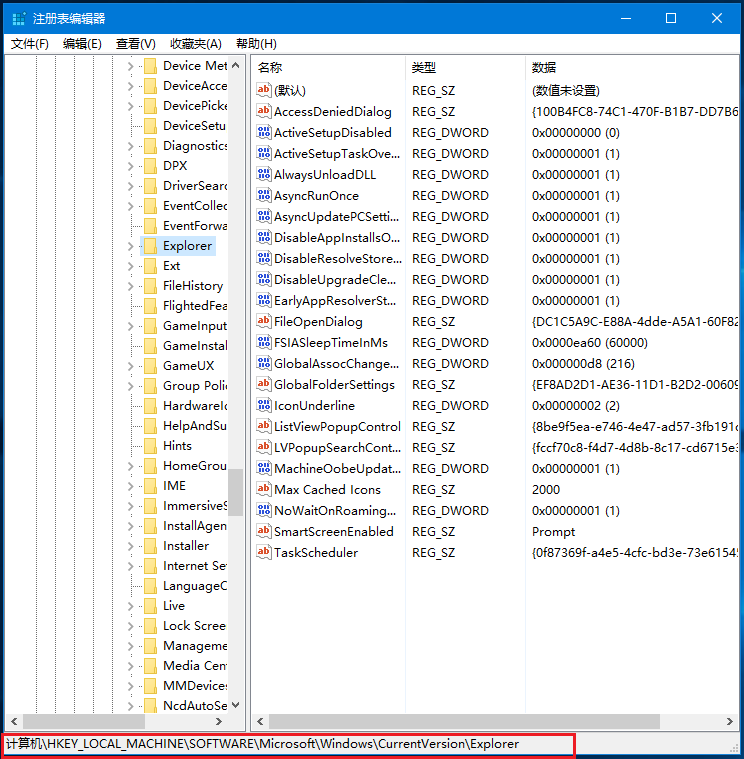The height and width of the screenshot is (759, 744).
Task: Select the LVPopupSearchCont... value name
Action: coord(337,447)
